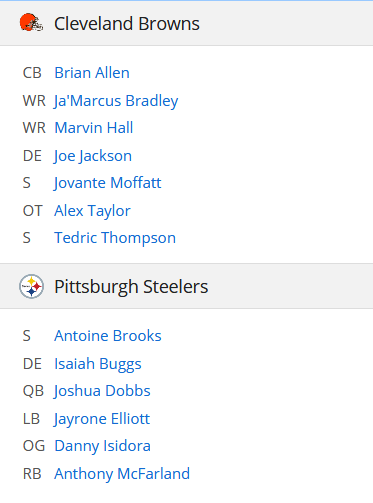Select Jovante Moffatt from the Browns list
Viewport: 373px width, 503px height.
[108, 183]
